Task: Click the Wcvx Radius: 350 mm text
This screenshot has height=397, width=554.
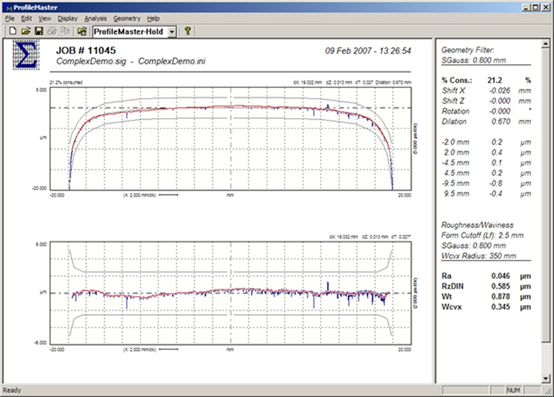Action: (478, 256)
